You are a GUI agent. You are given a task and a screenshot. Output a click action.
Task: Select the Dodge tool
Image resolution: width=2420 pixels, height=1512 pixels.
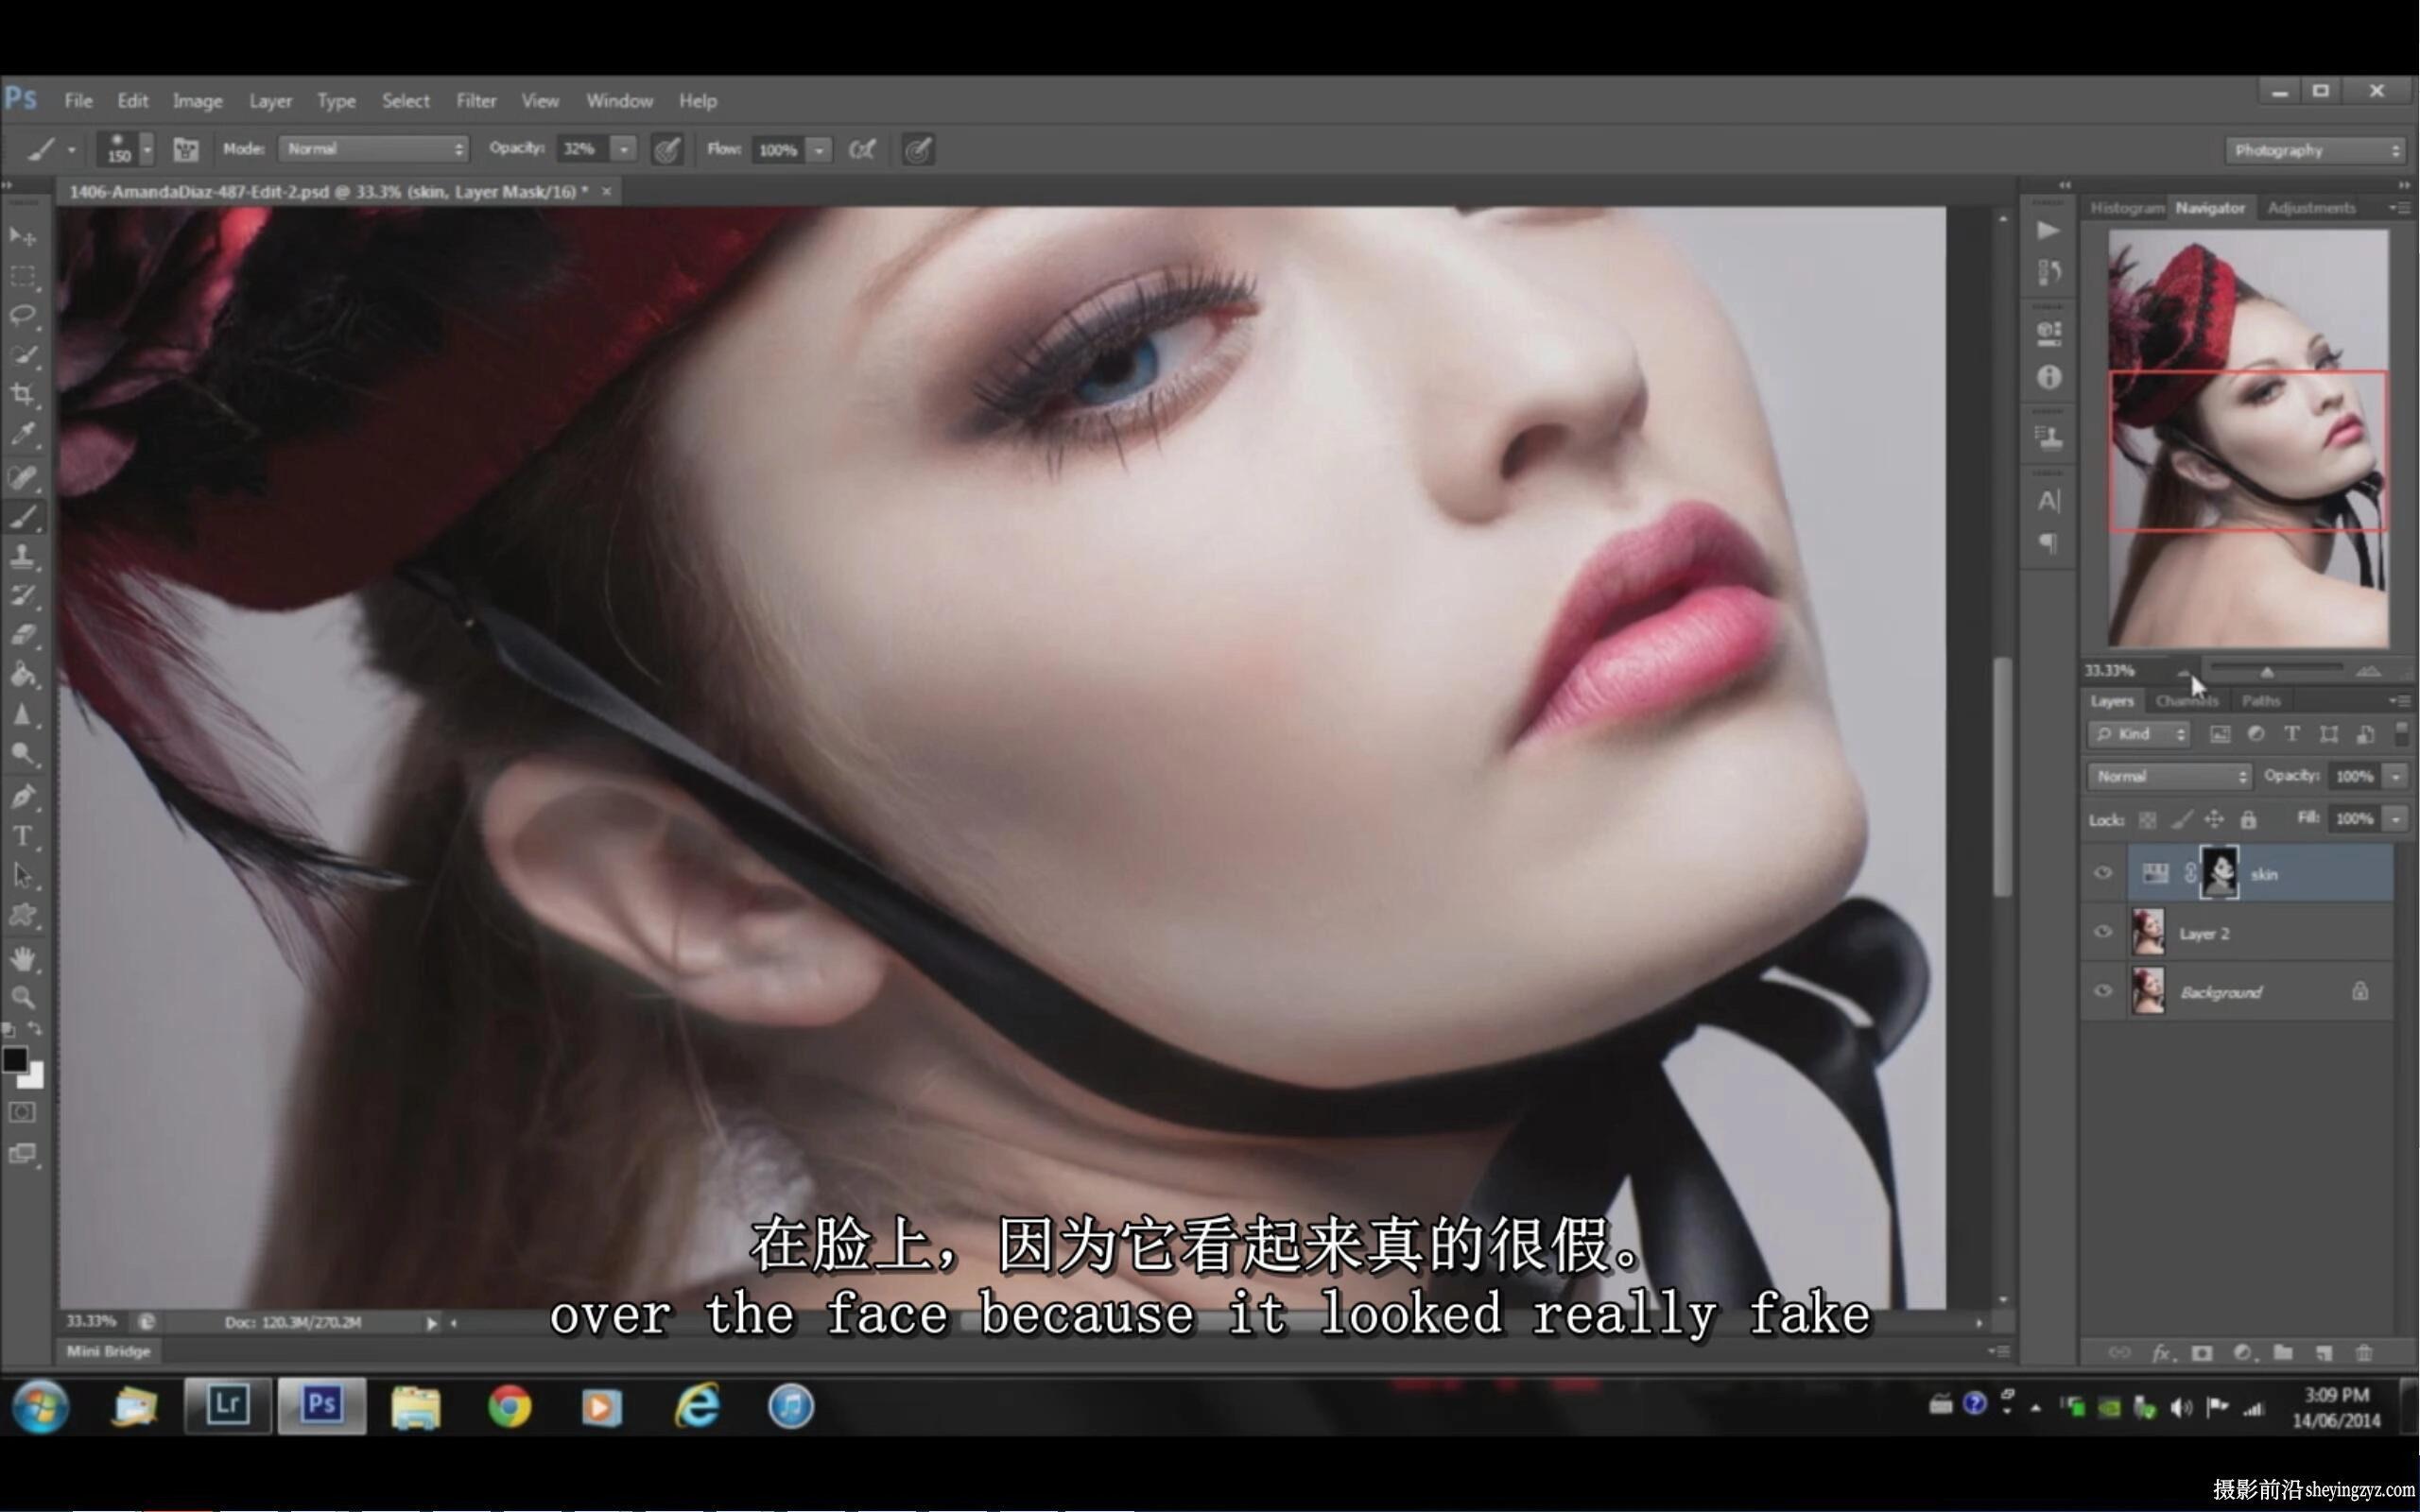click(x=22, y=754)
